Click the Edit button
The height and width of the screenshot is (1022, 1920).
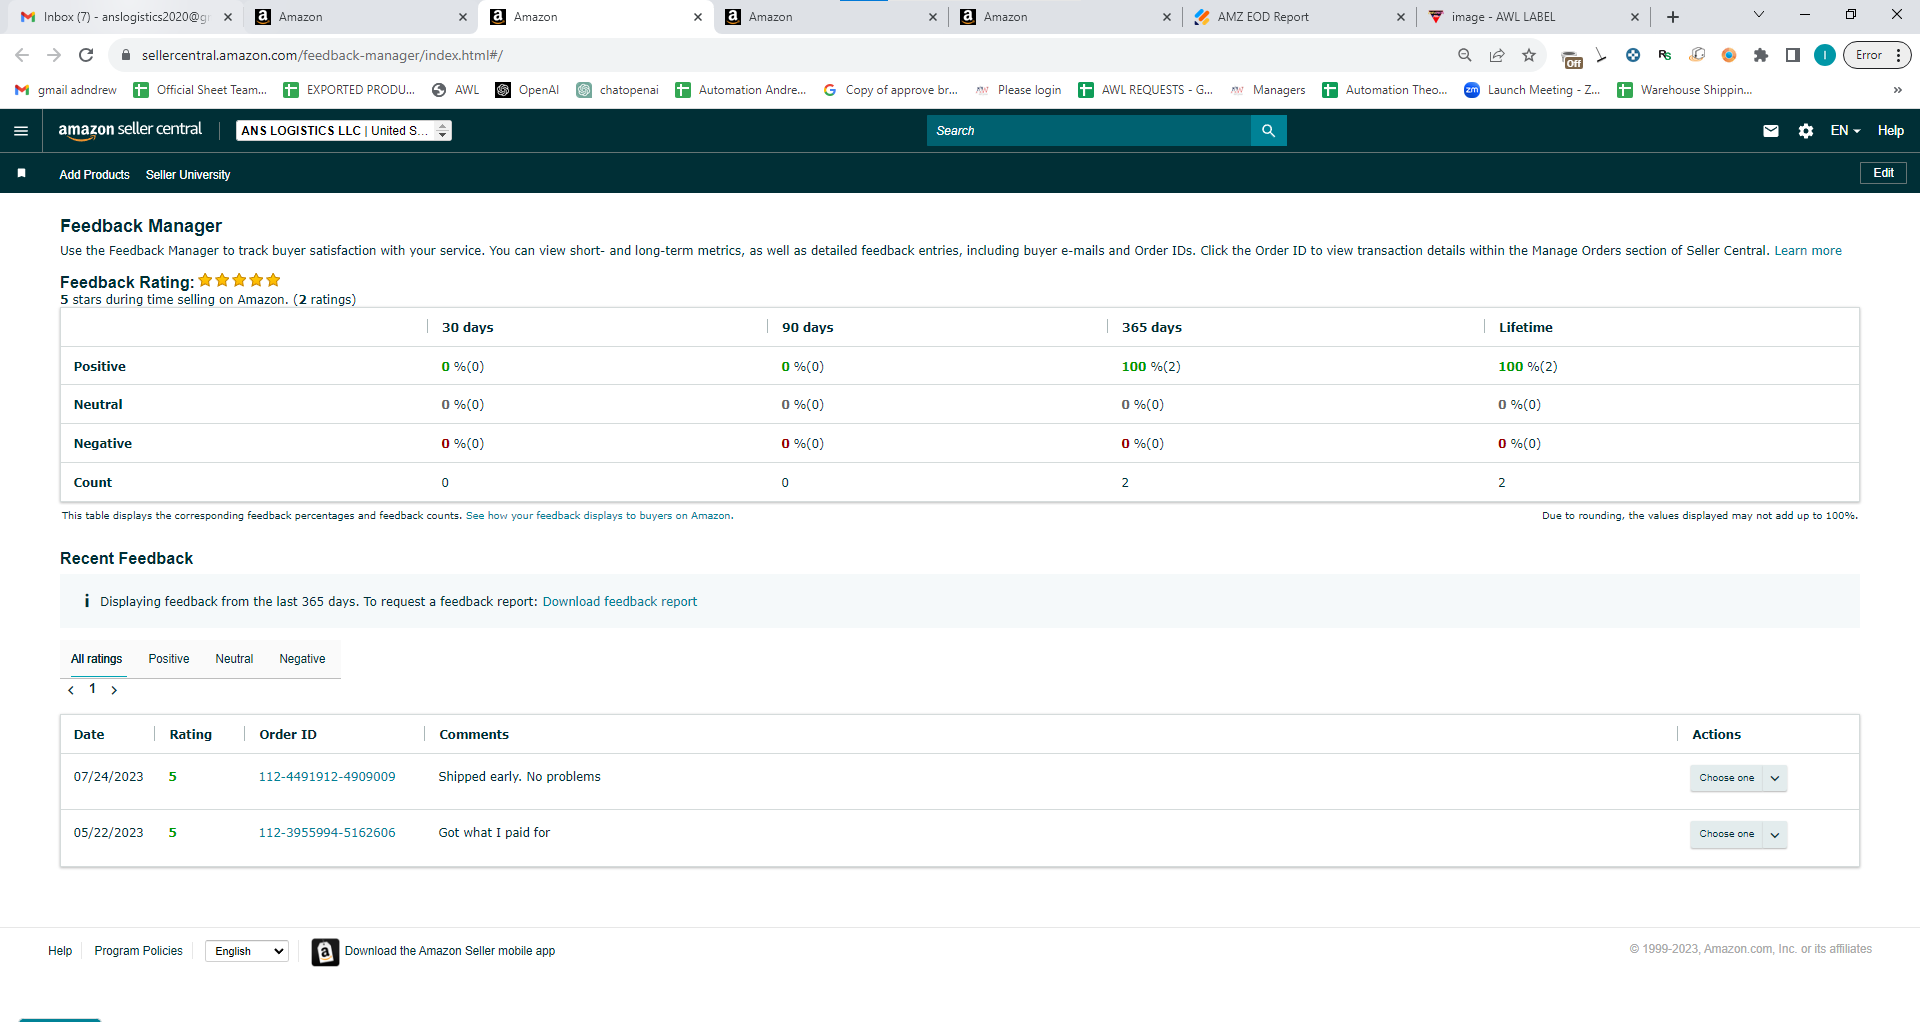click(1883, 173)
